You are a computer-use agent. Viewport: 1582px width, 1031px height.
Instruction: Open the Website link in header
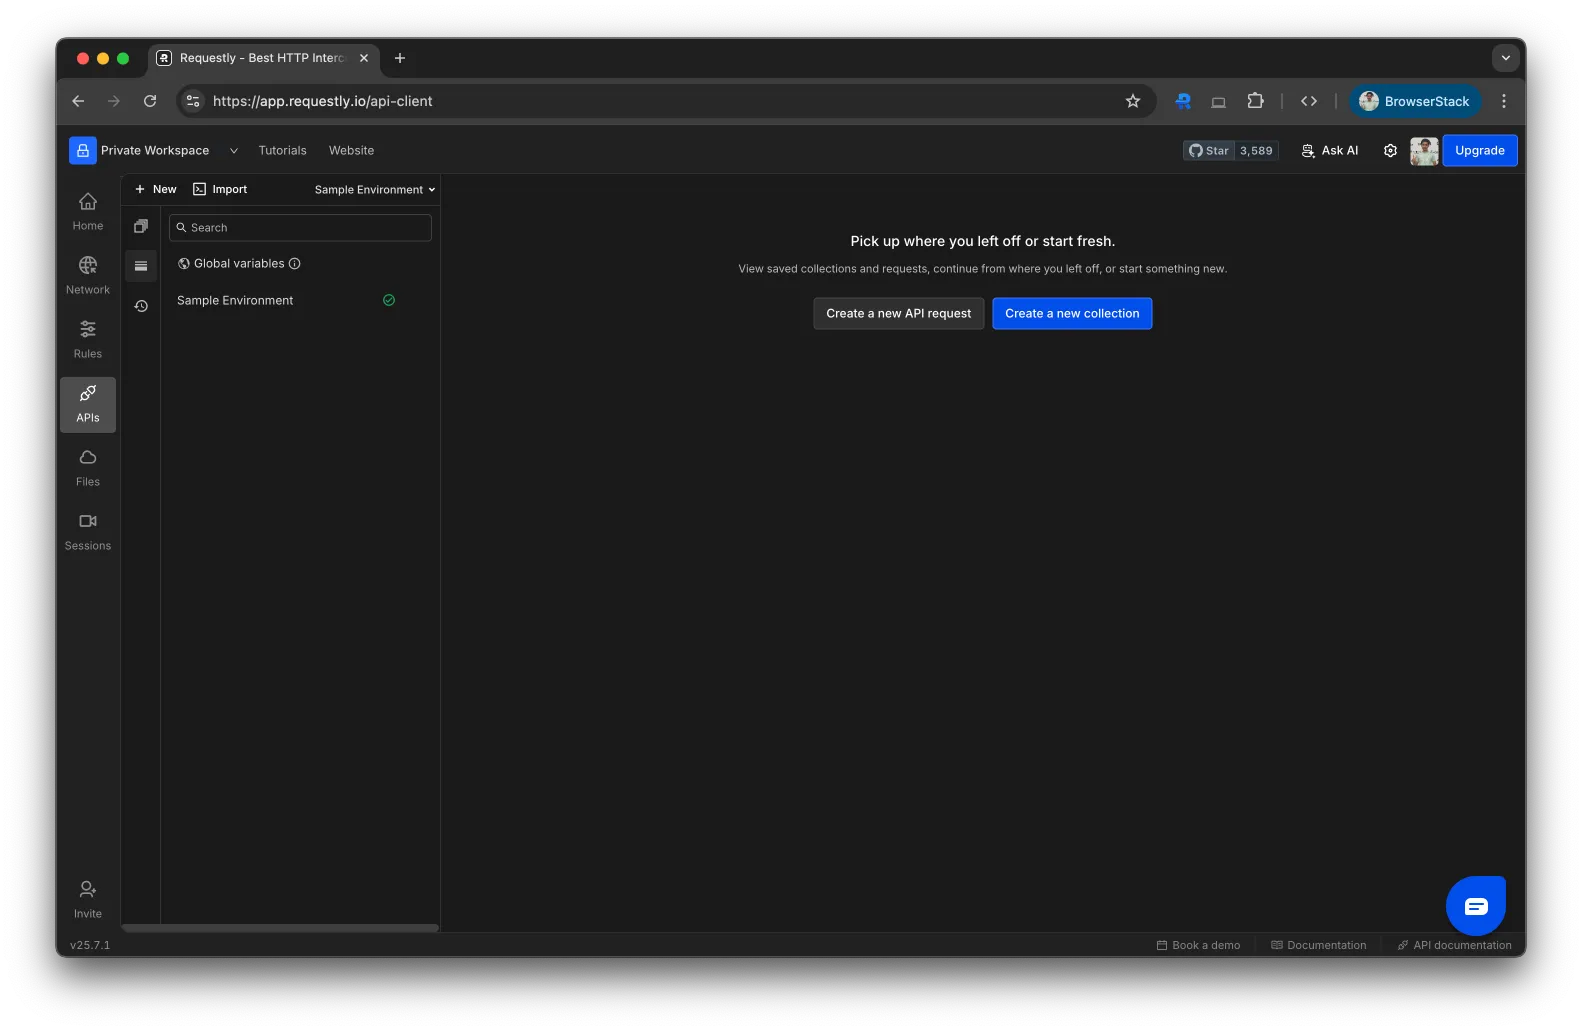[x=351, y=151]
